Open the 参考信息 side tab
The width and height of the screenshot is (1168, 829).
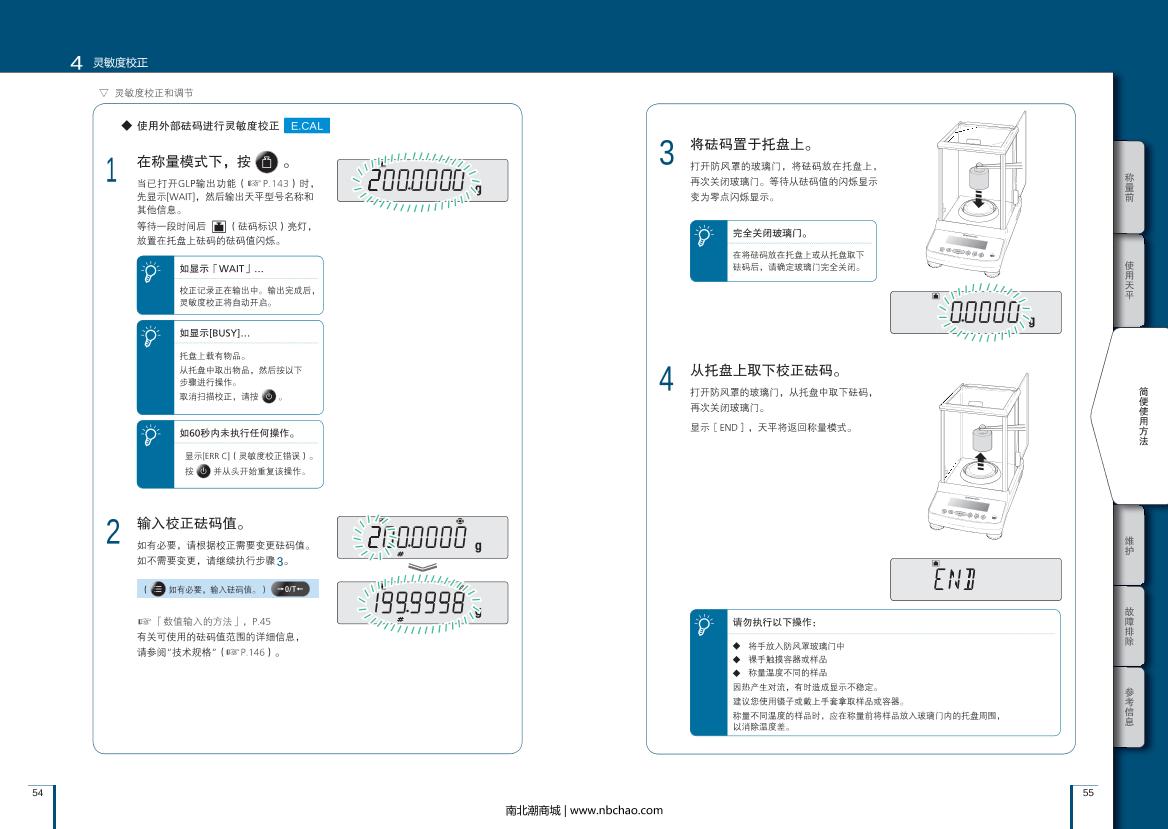(1129, 706)
